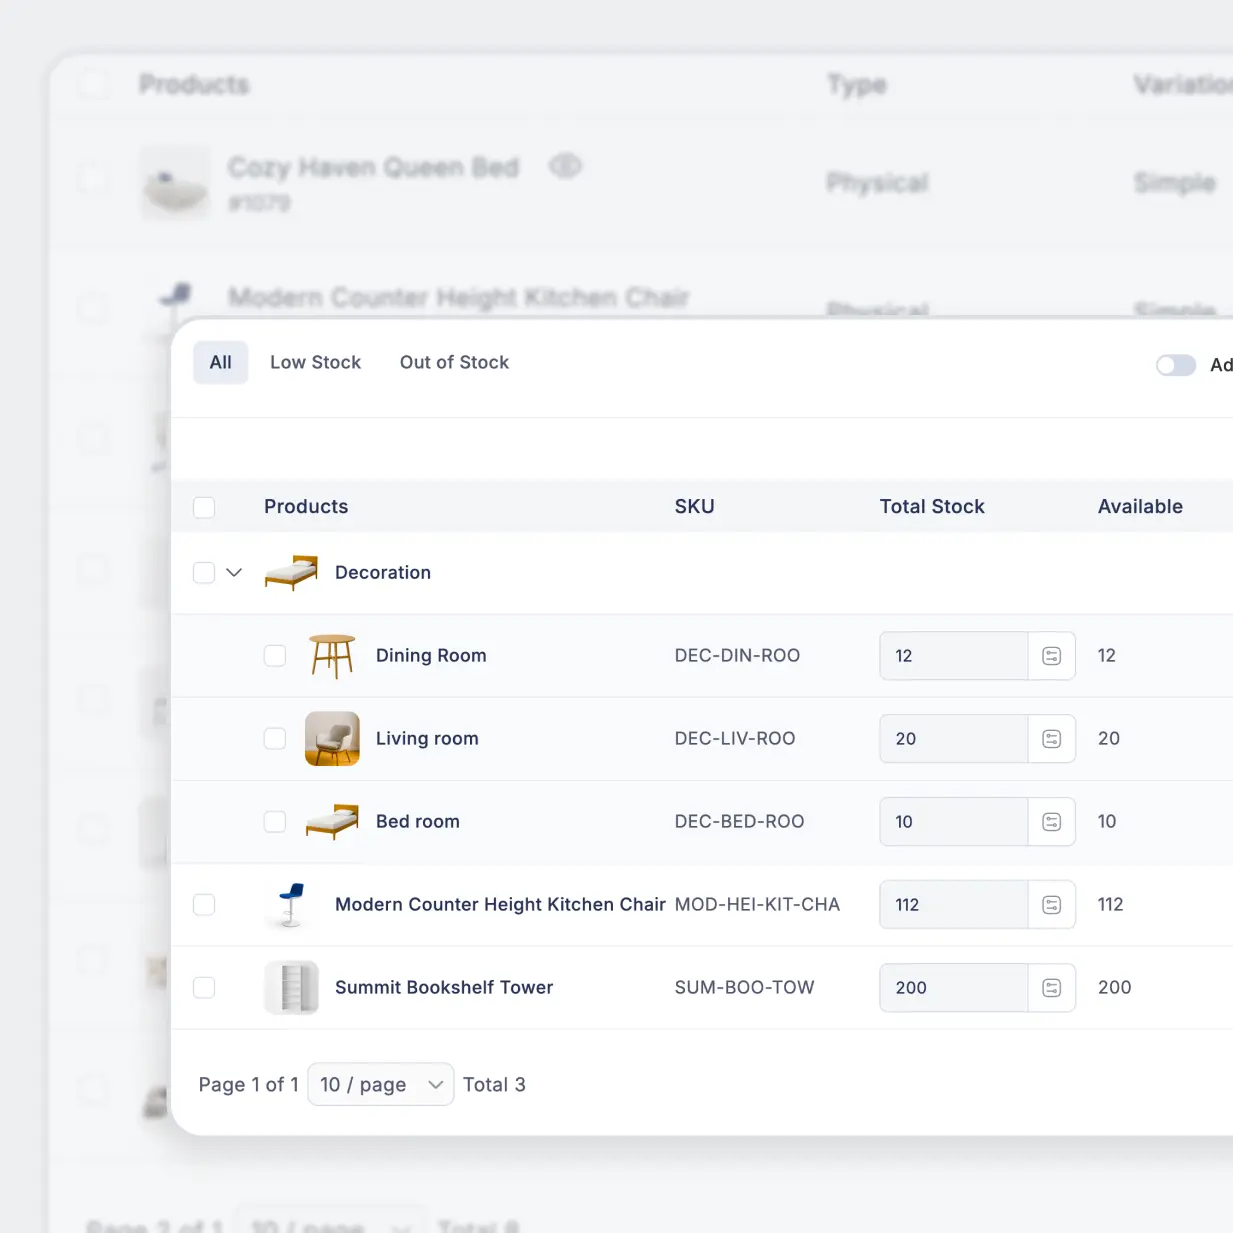Check the Dining Room checkbox
This screenshot has height=1233, width=1233.
(x=275, y=656)
